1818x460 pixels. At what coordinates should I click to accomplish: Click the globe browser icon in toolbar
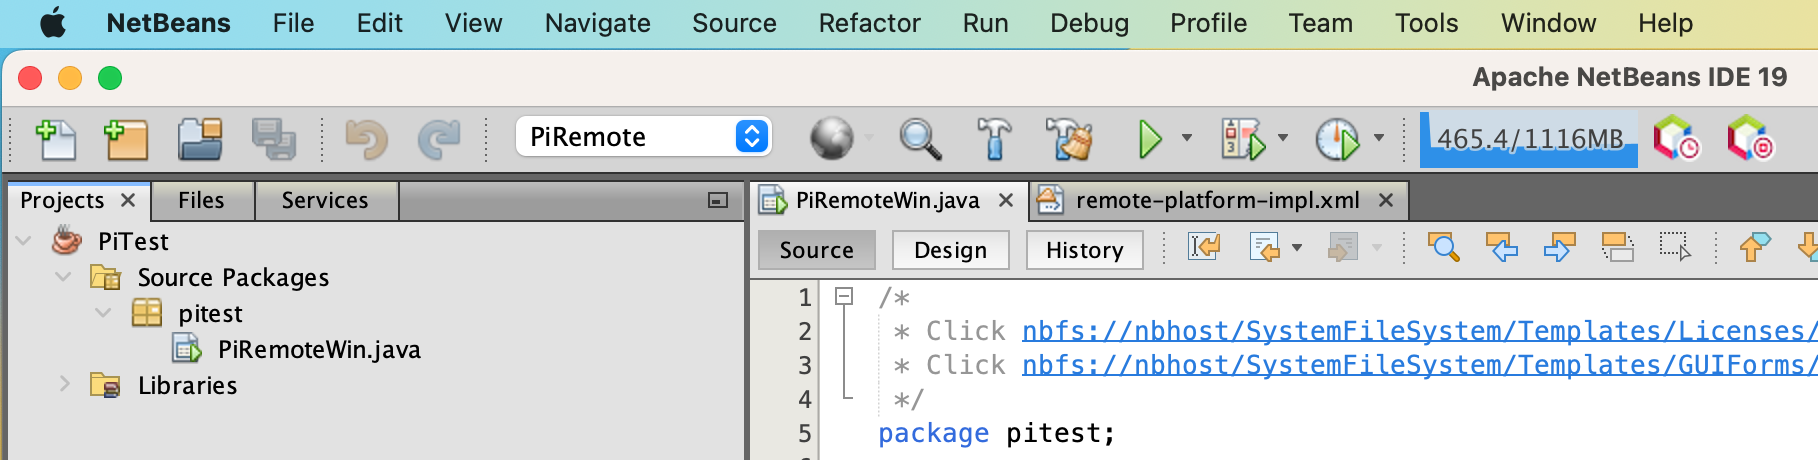point(831,139)
